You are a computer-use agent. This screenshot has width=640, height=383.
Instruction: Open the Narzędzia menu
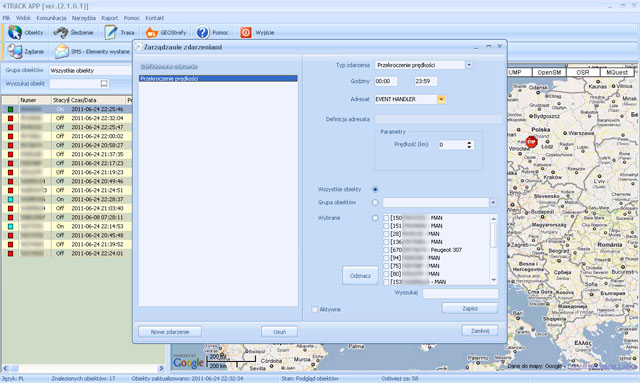pos(84,18)
